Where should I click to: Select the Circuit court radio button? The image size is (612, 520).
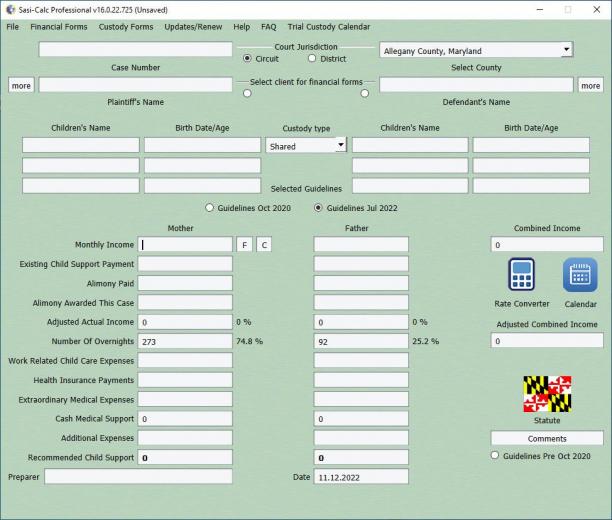pos(247,58)
